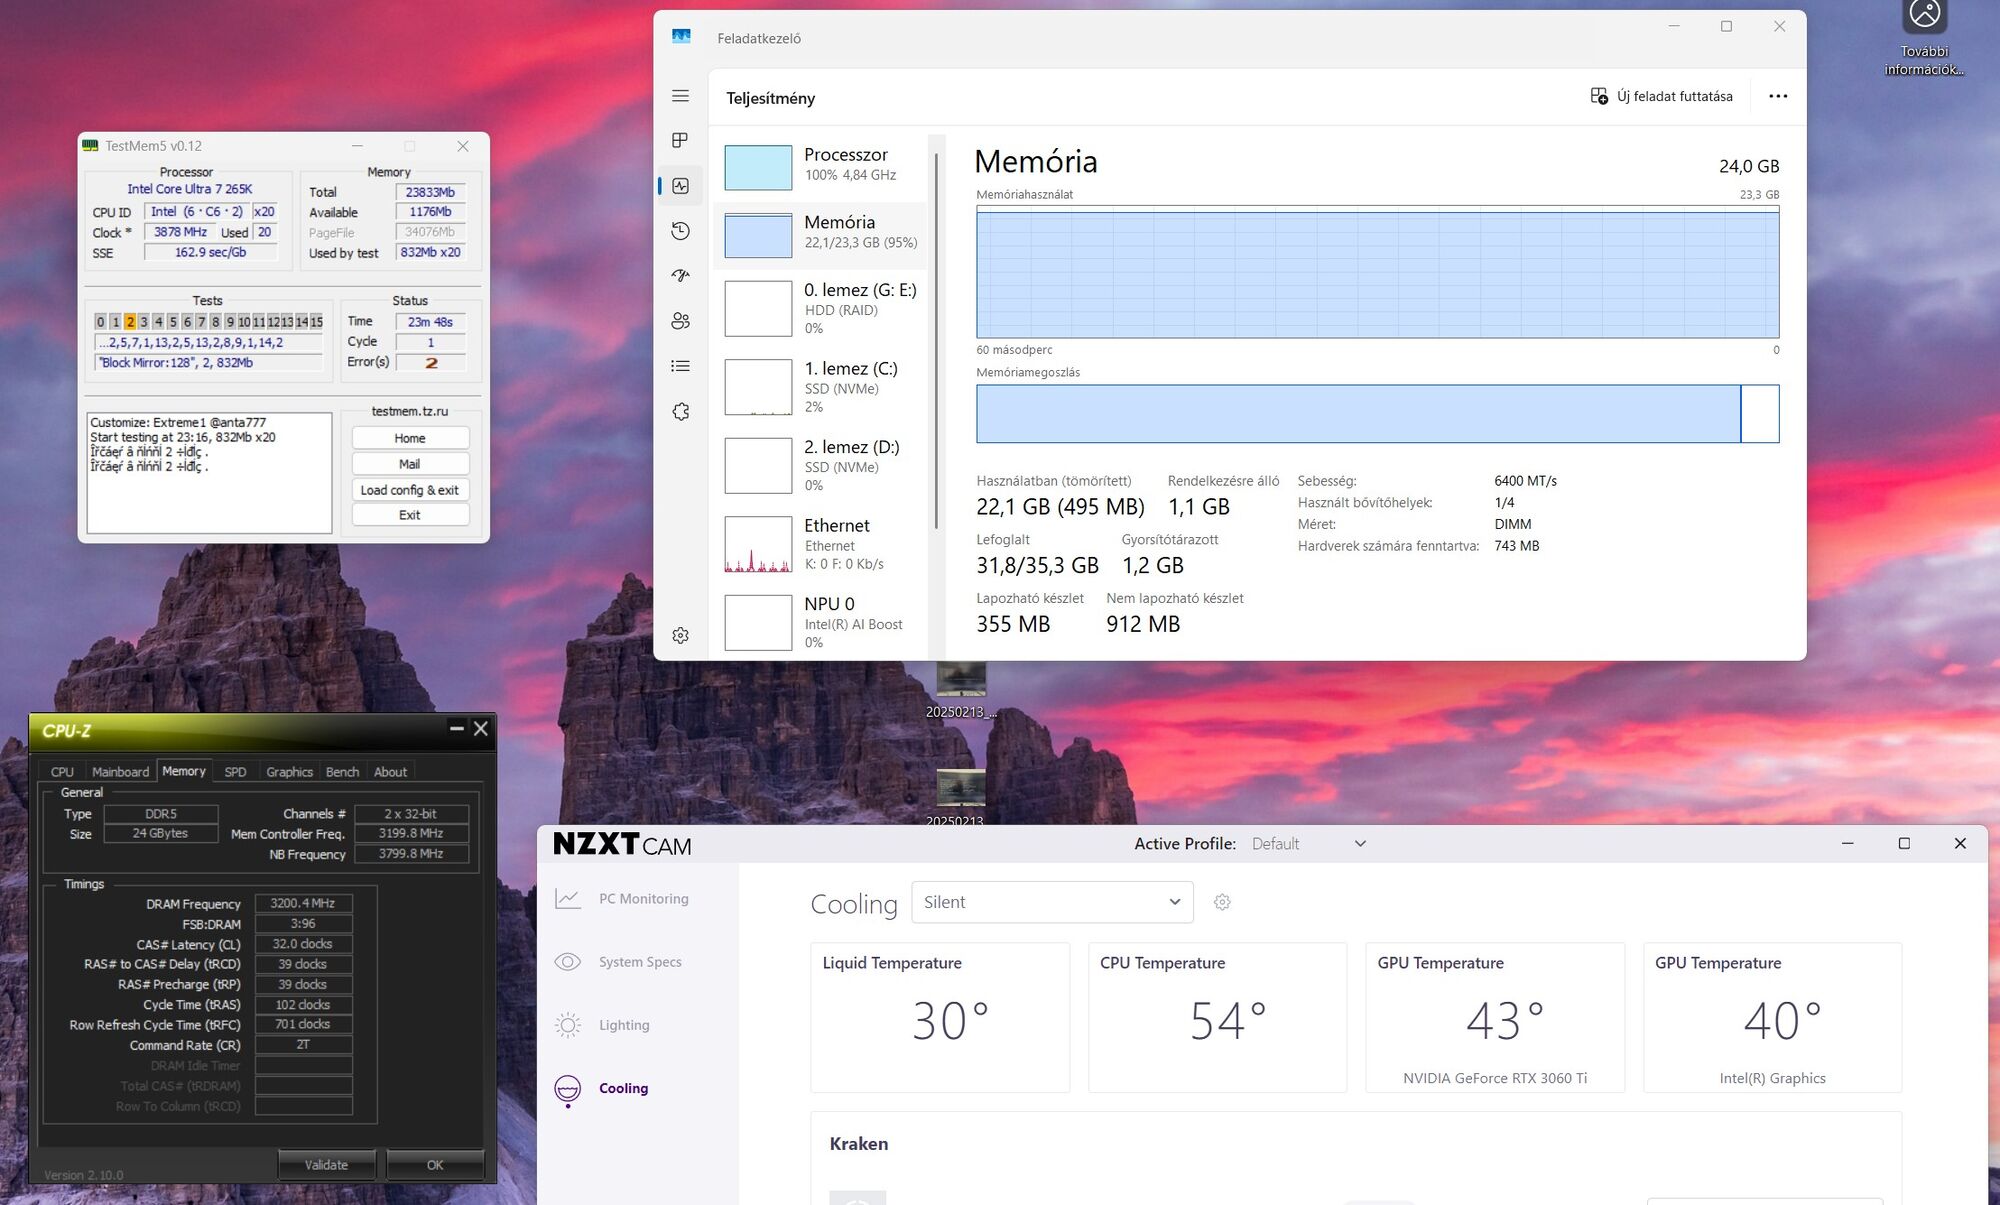
Task: Open PC Monitoring section in NZXT CAM
Action: pyautogui.click(x=643, y=898)
